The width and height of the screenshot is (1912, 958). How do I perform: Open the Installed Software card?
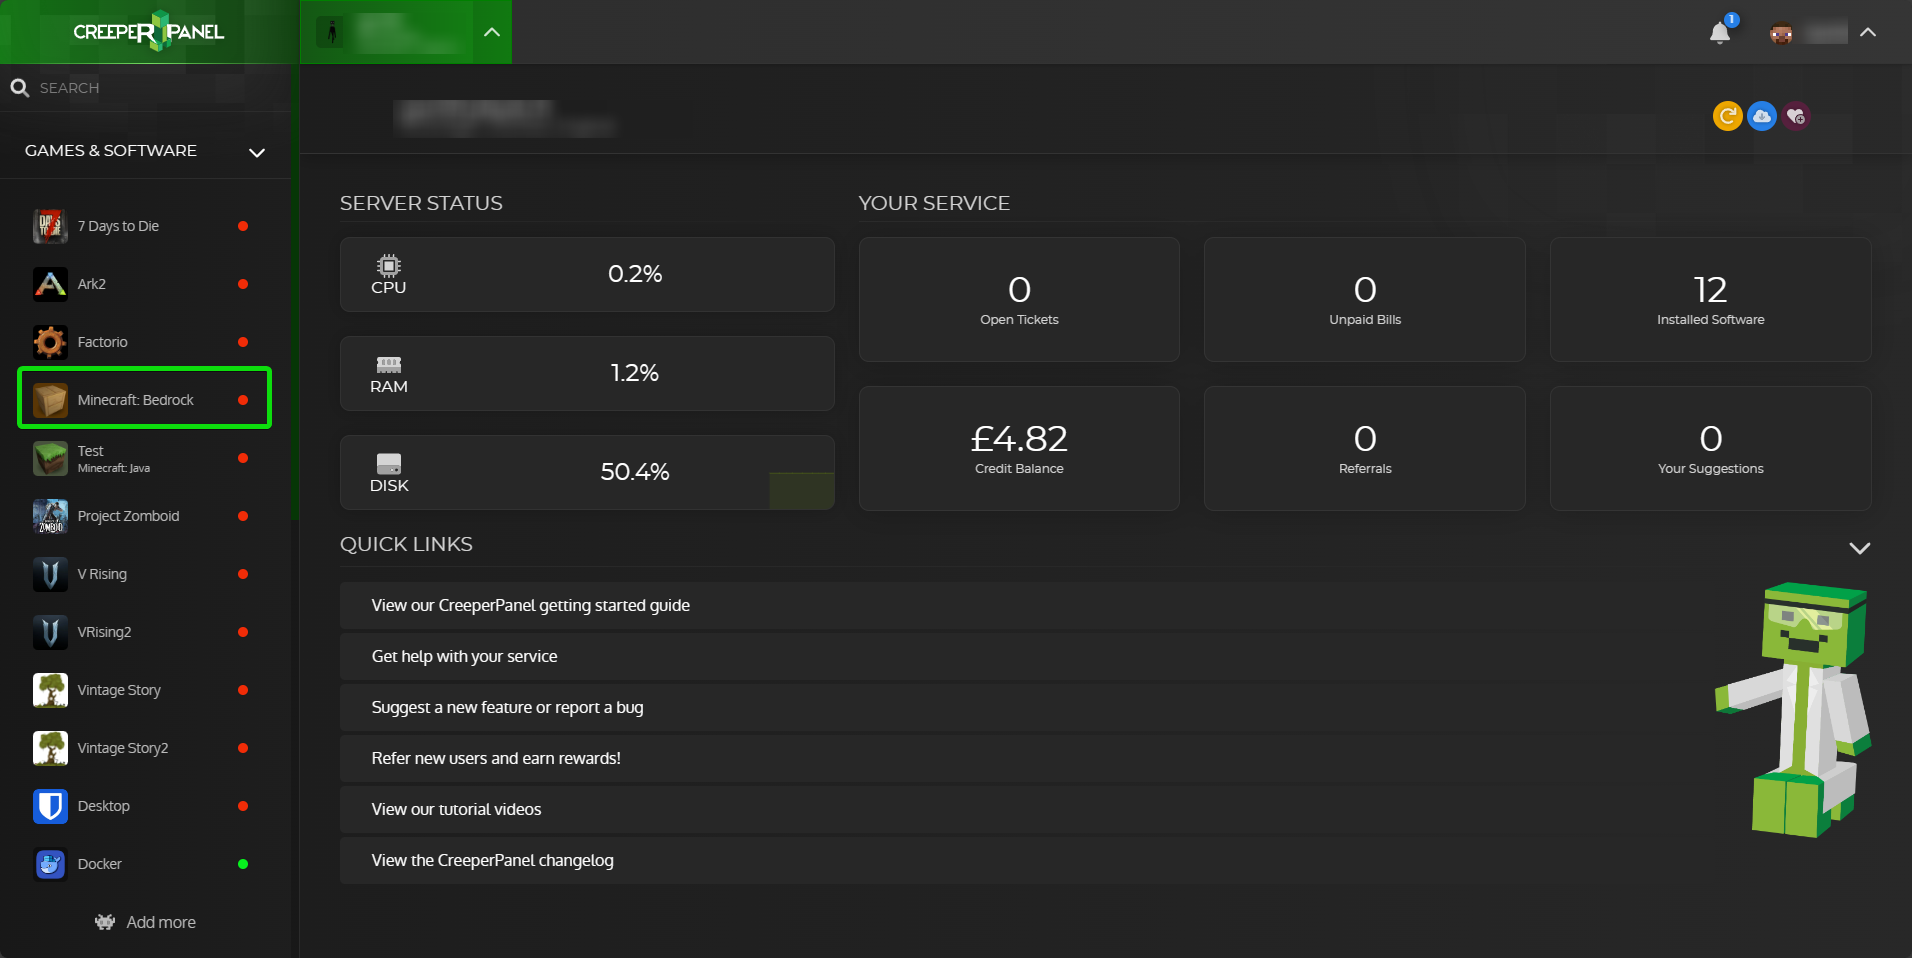click(1710, 299)
